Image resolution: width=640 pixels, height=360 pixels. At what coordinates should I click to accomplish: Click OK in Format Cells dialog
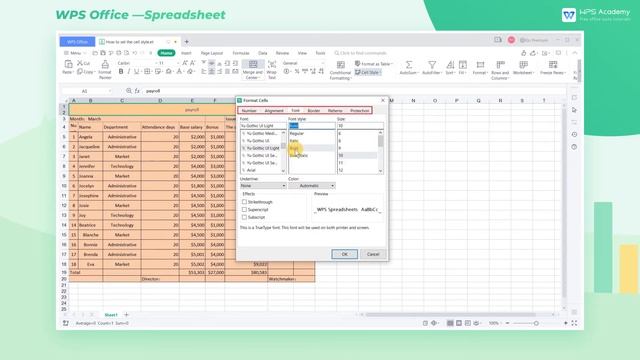pyautogui.click(x=344, y=254)
